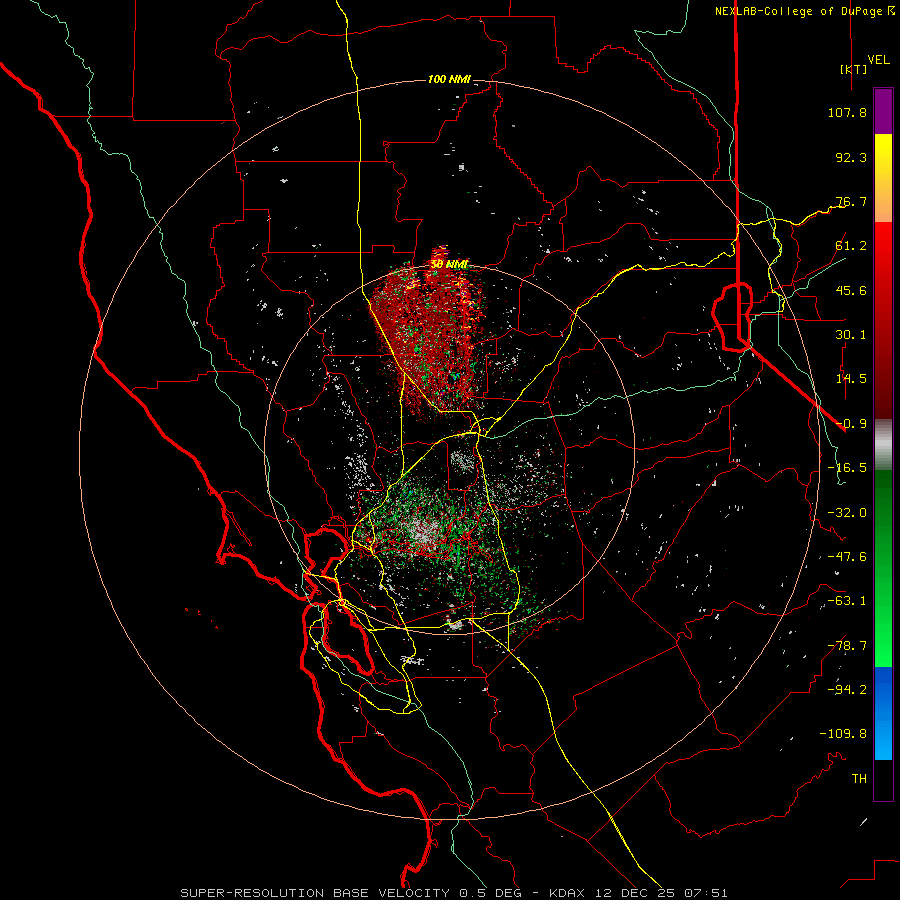Image resolution: width=900 pixels, height=900 pixels.
Task: Click the -32.0 velocity scale value
Action: click(847, 513)
